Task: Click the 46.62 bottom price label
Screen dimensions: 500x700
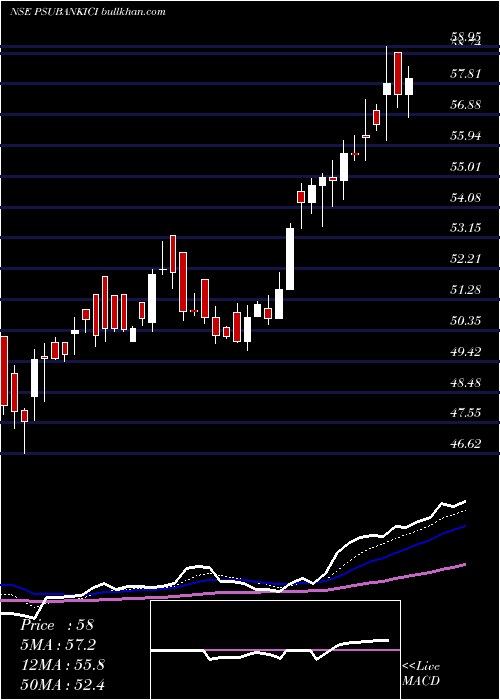Action: [466, 443]
